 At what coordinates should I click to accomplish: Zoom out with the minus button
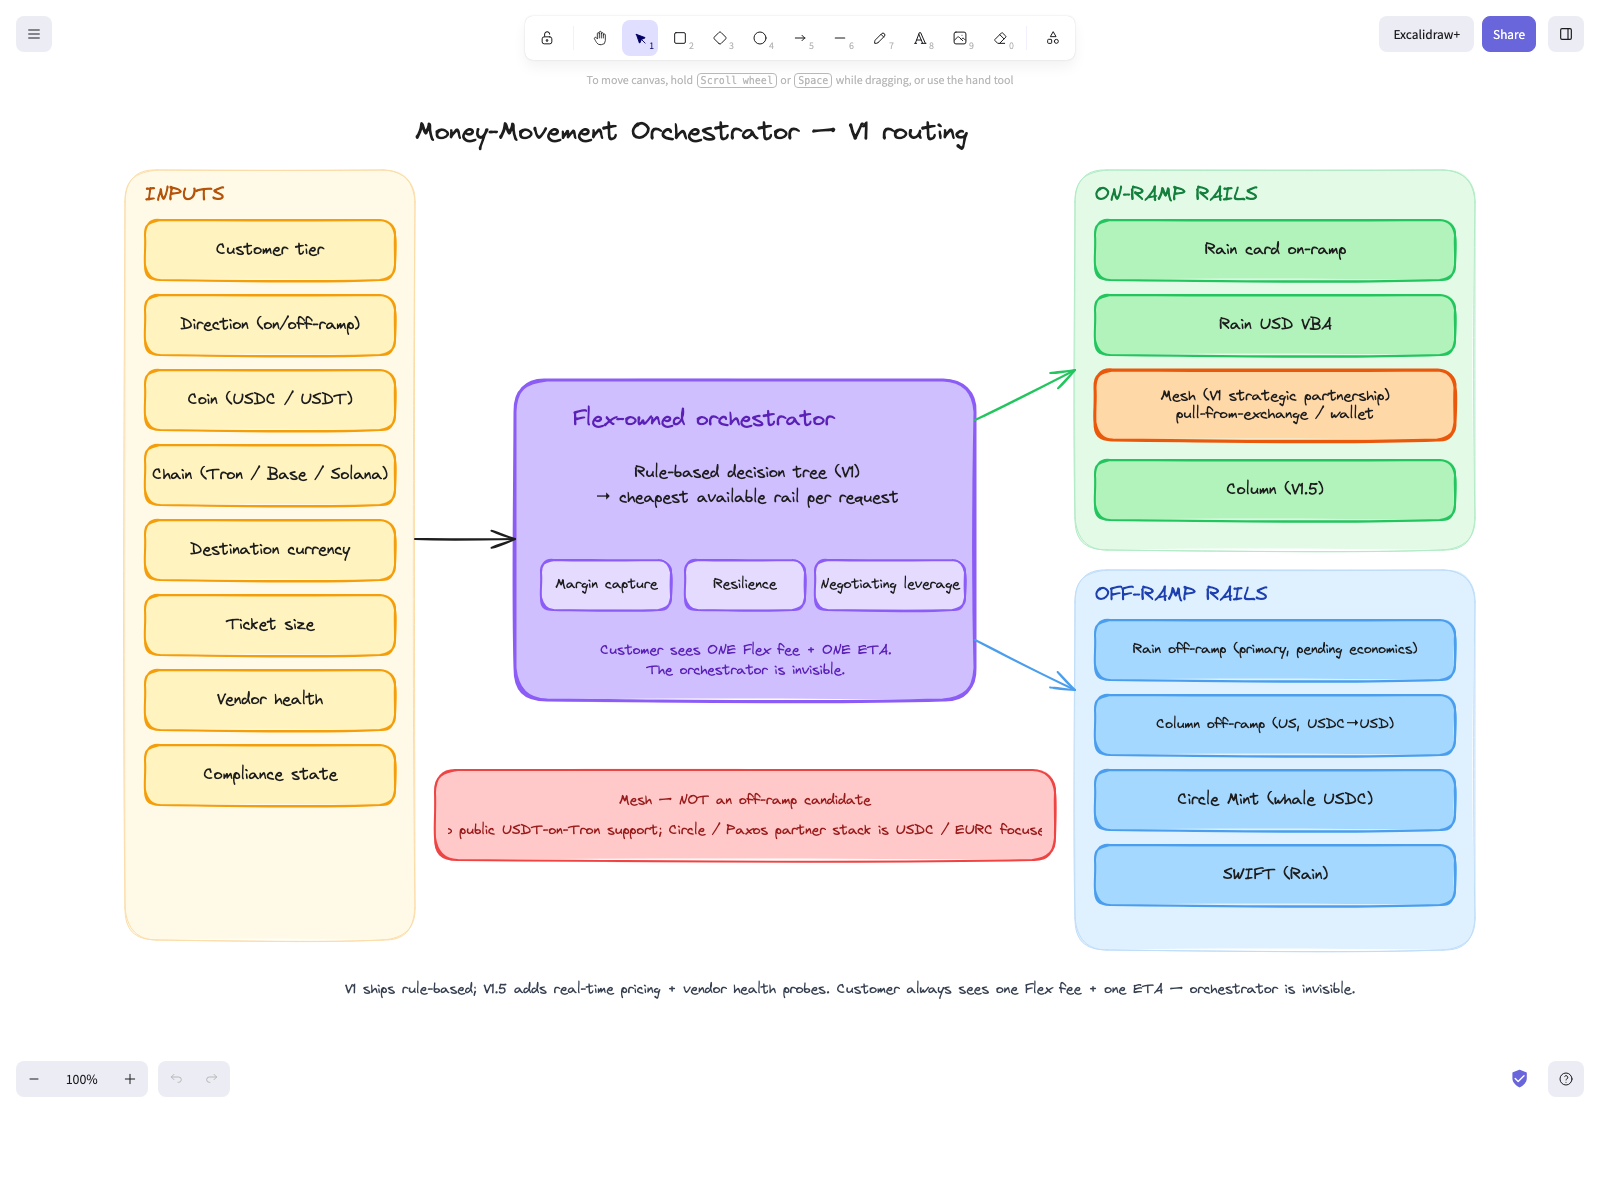pyautogui.click(x=34, y=1079)
